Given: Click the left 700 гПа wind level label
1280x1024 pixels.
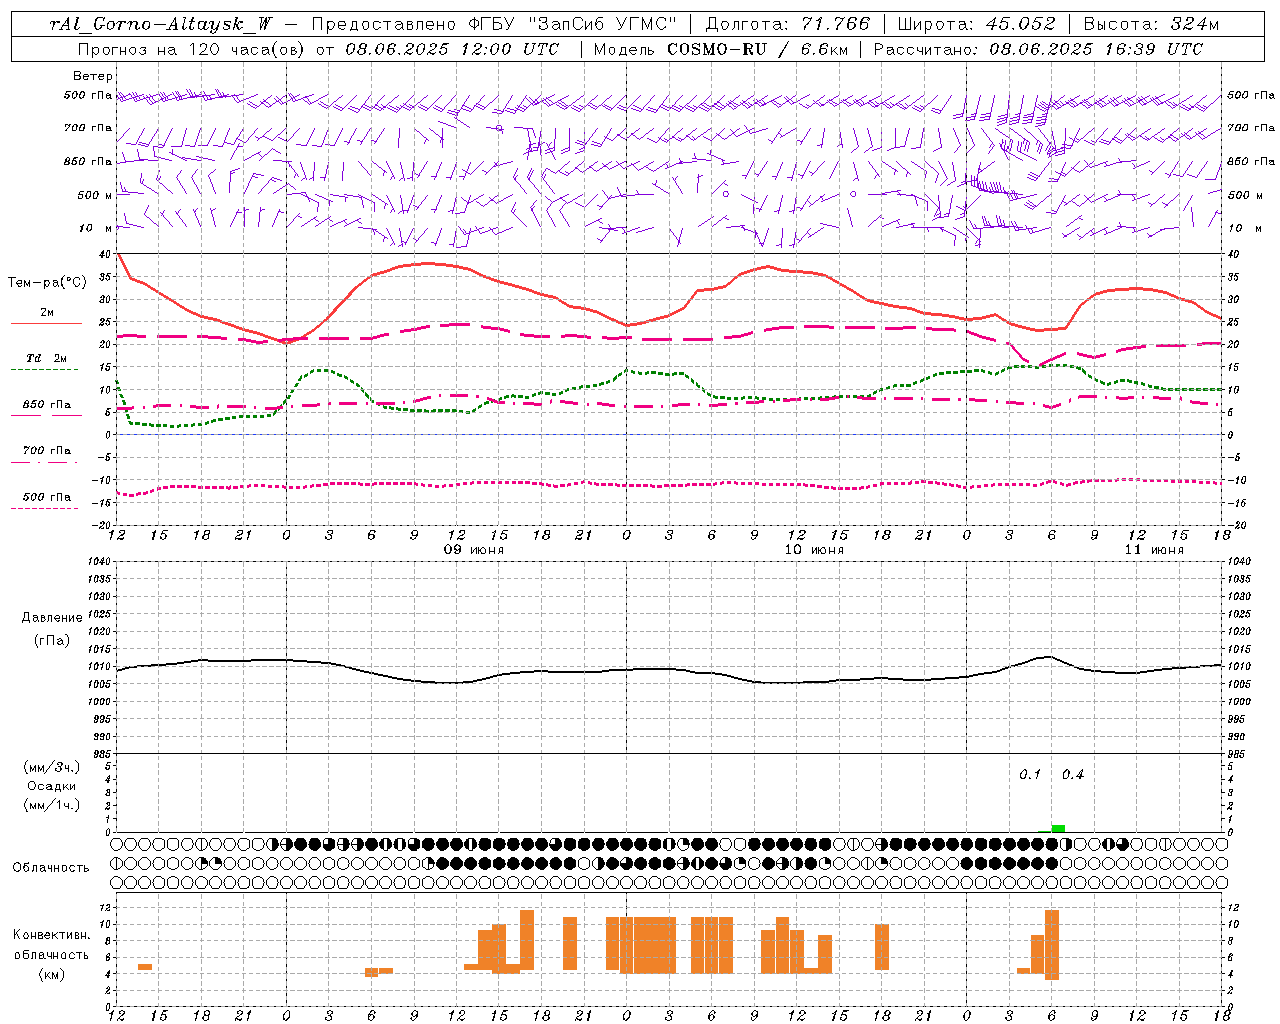Looking at the screenshot, I should pyautogui.click(x=88, y=128).
